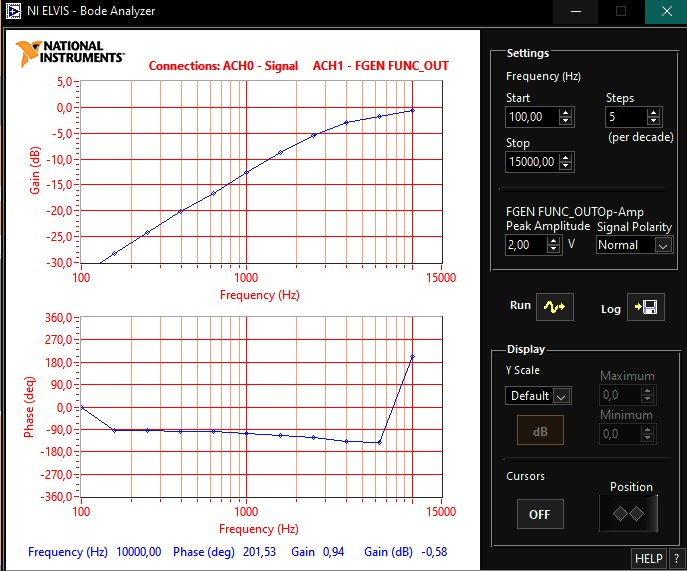Decrease the Steps per decade value
The image size is (687, 571).
pos(653,121)
